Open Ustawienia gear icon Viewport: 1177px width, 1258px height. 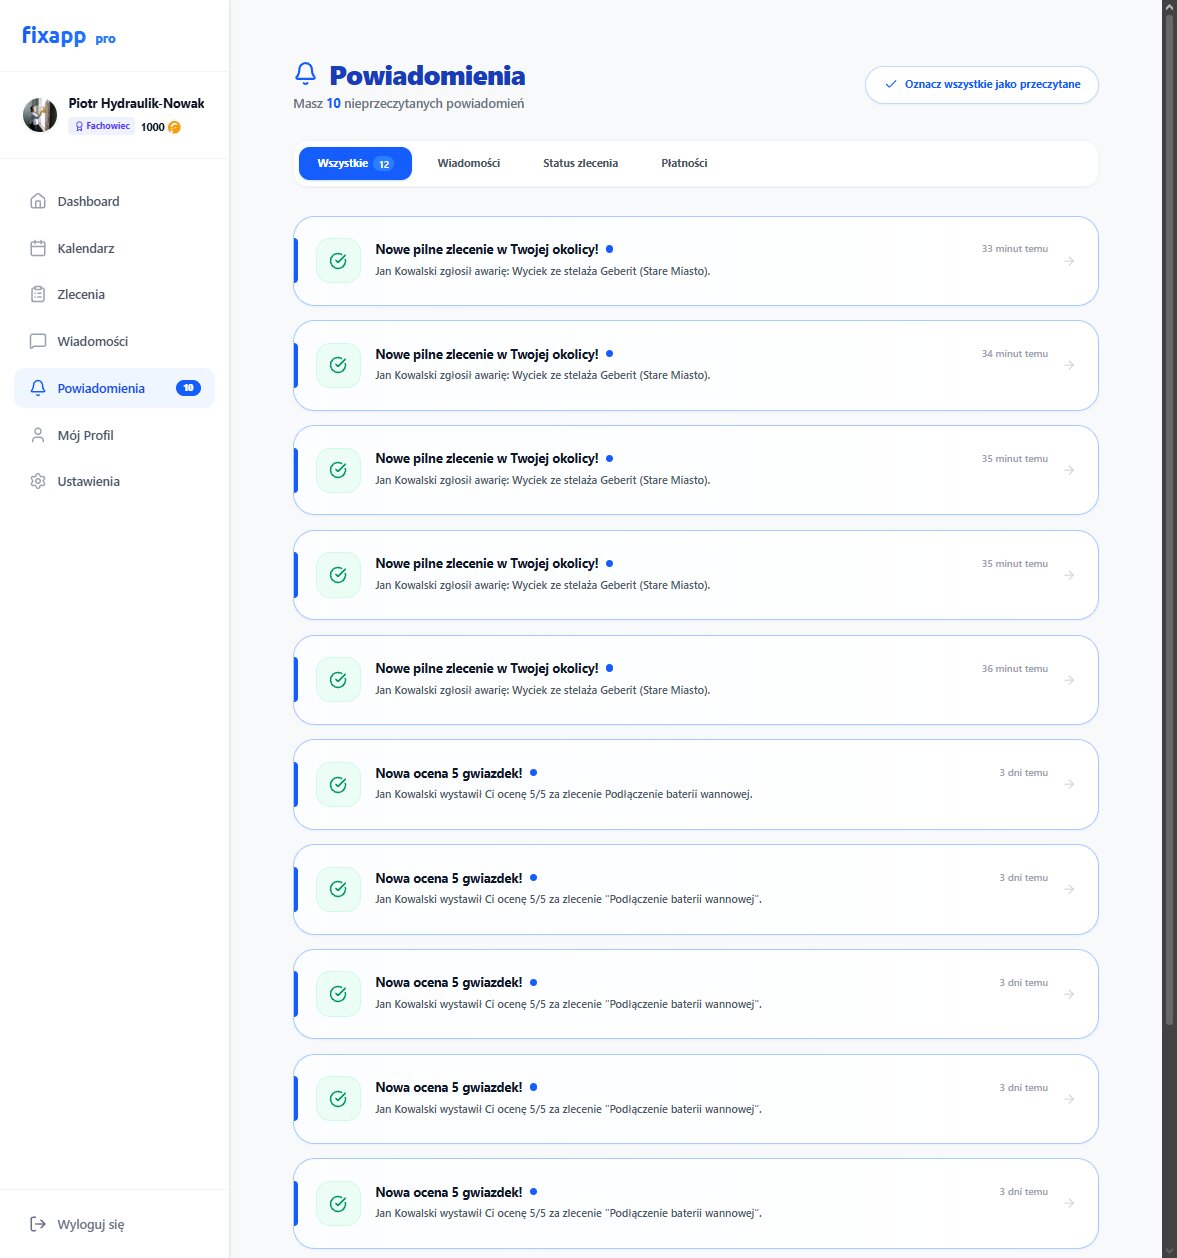38,481
